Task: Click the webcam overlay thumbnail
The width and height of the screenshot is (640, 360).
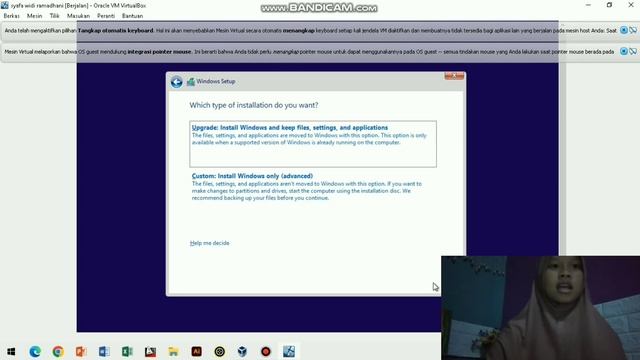Action: pyautogui.click(x=540, y=308)
